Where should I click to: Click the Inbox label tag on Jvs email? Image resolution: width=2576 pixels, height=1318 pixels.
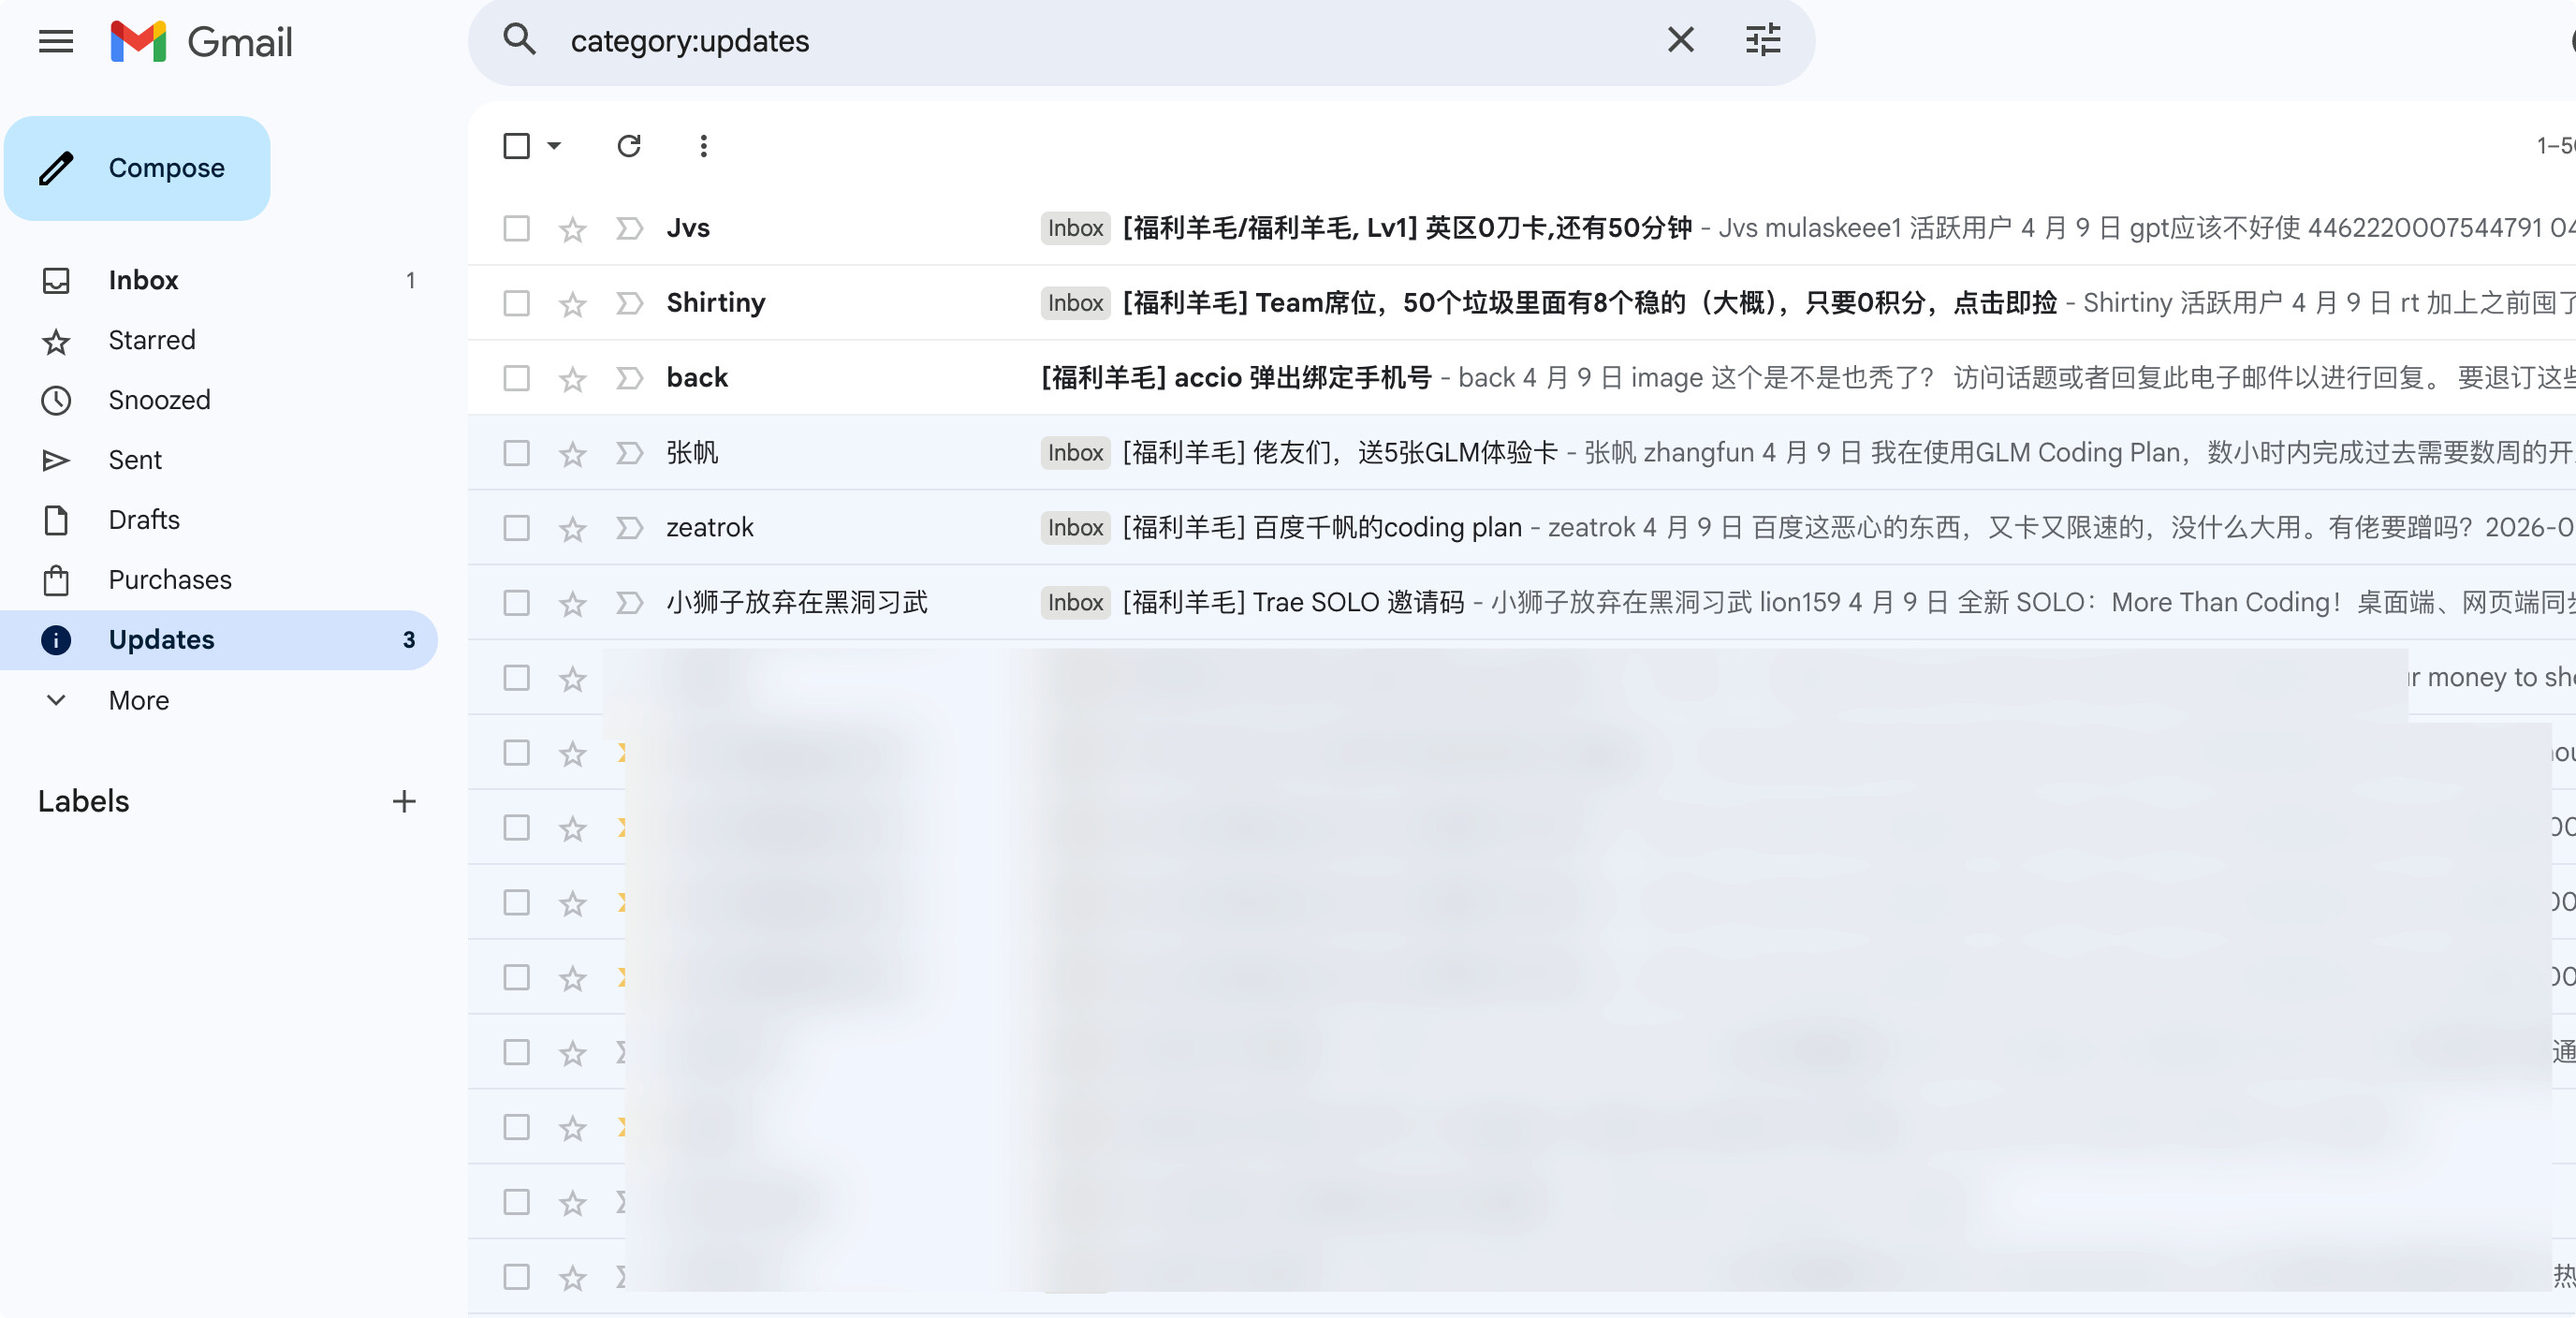[1075, 228]
